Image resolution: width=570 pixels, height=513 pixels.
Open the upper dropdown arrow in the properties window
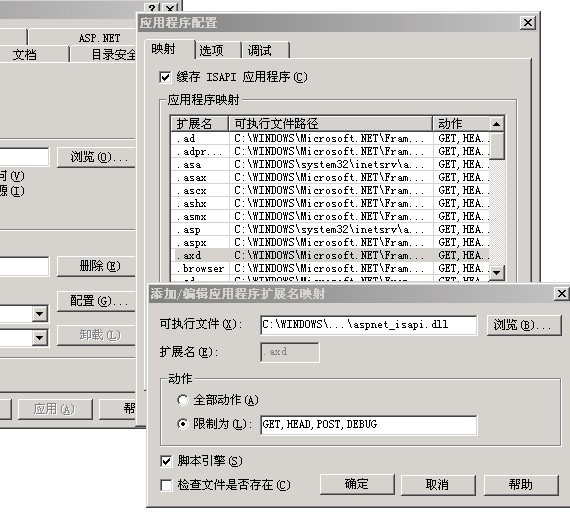tap(40, 314)
